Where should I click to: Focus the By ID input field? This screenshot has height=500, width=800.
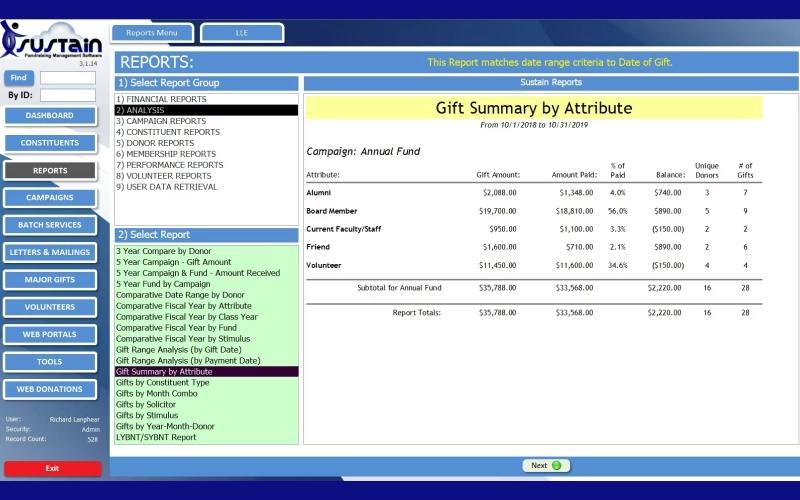pyautogui.click(x=68, y=95)
